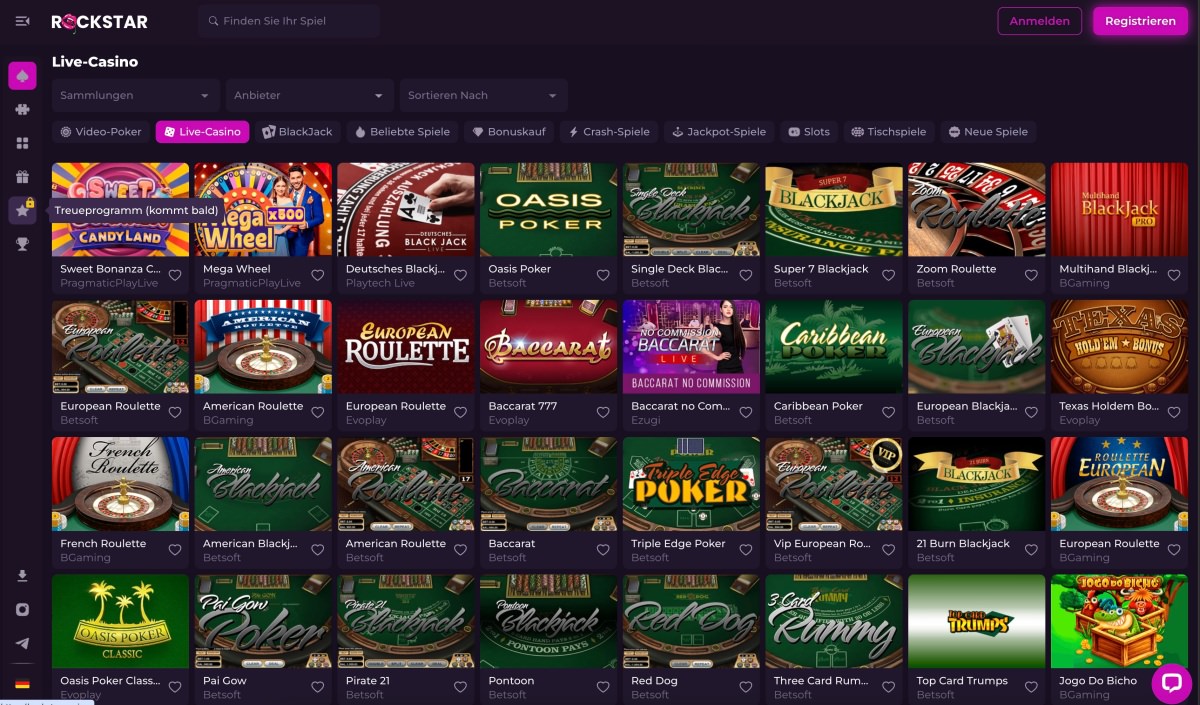Open the gift bonuses sidebar icon
This screenshot has width=1200, height=705.
(22, 177)
